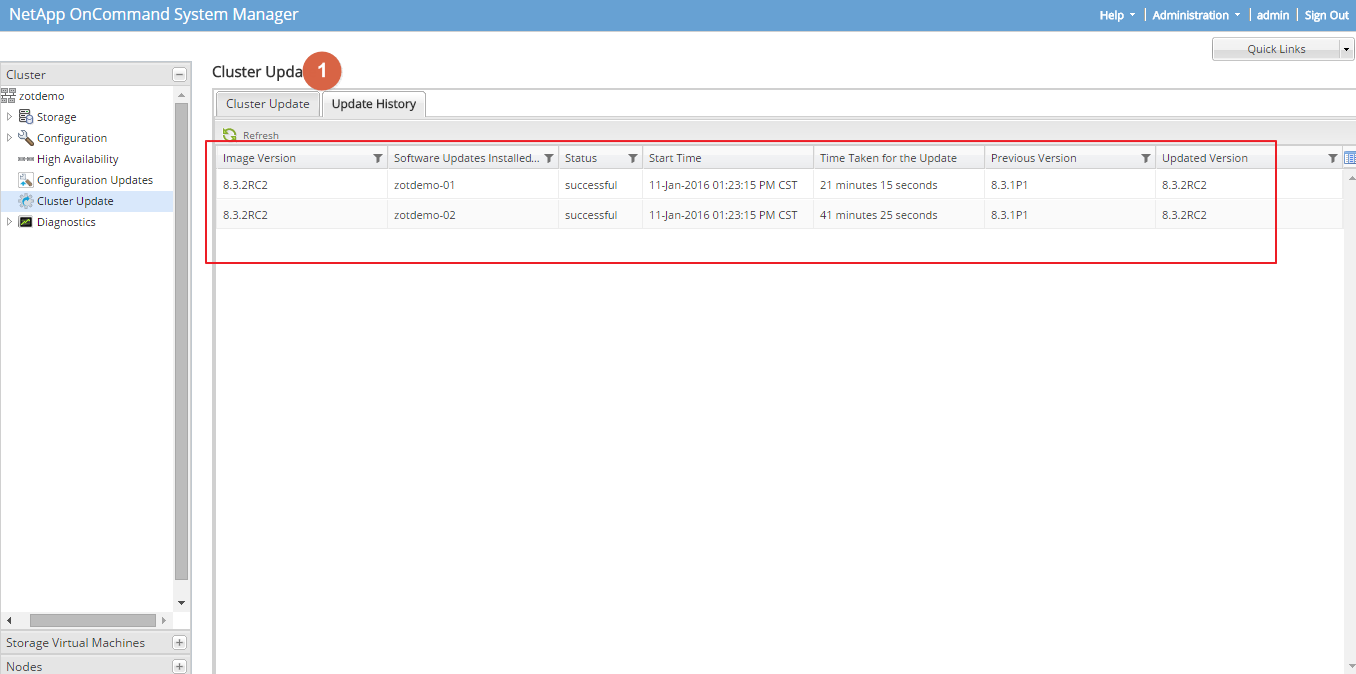Click '41 minutes 25 seconds' cell

pyautogui.click(x=899, y=215)
